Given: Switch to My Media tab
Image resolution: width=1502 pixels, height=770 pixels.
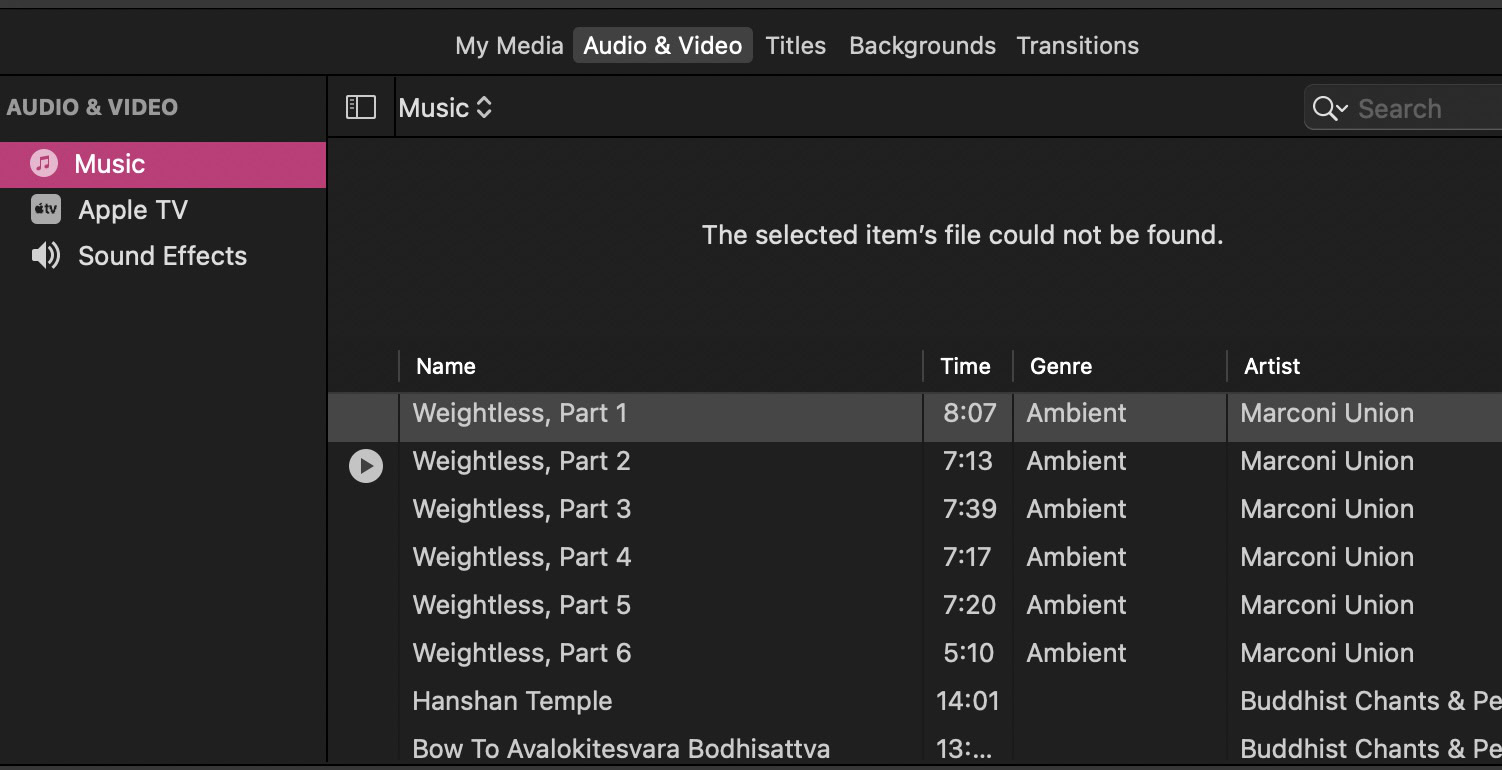Looking at the screenshot, I should [x=509, y=45].
